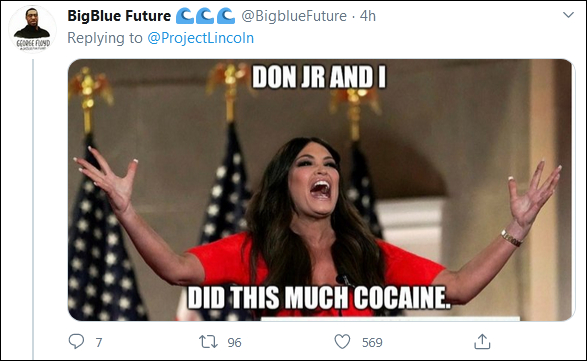Retweet using the retweet arrows icon
Image resolution: width=587 pixels, height=361 pixels.
coord(208,342)
